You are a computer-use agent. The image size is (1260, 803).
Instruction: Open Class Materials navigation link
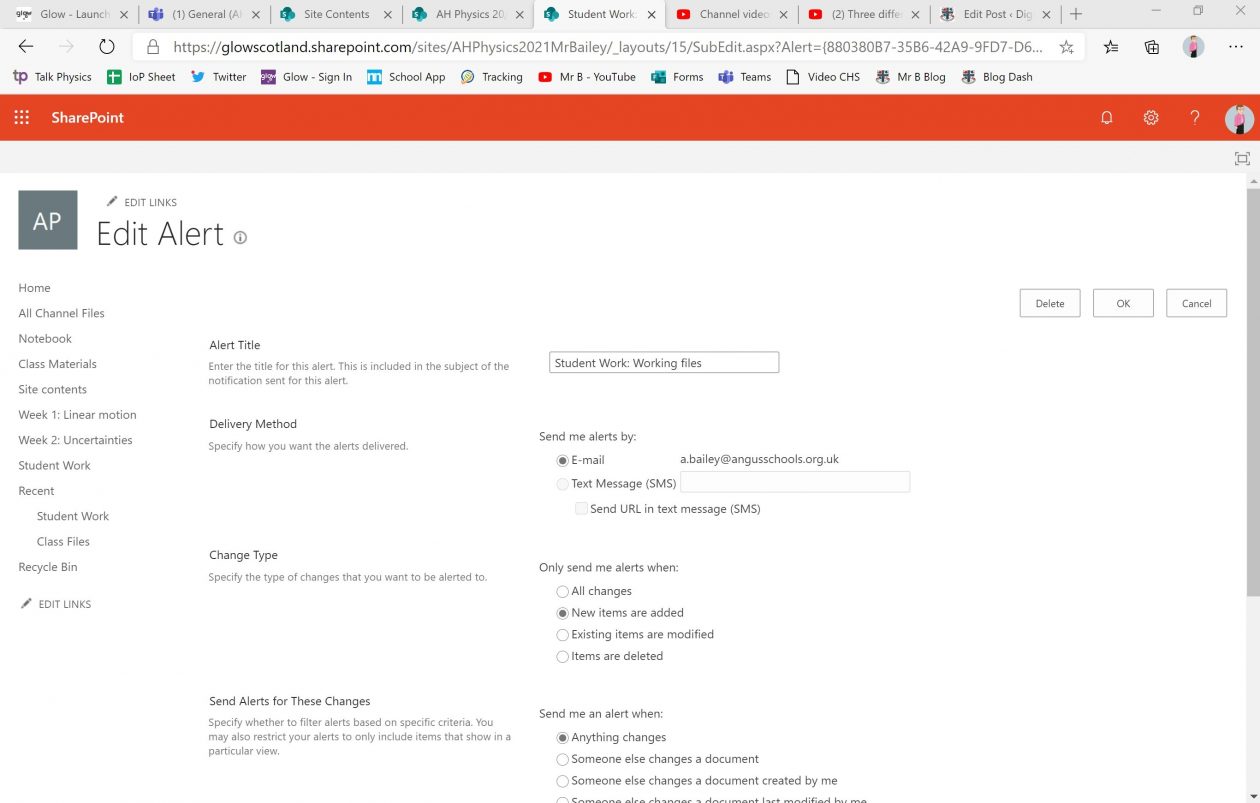tap(57, 364)
